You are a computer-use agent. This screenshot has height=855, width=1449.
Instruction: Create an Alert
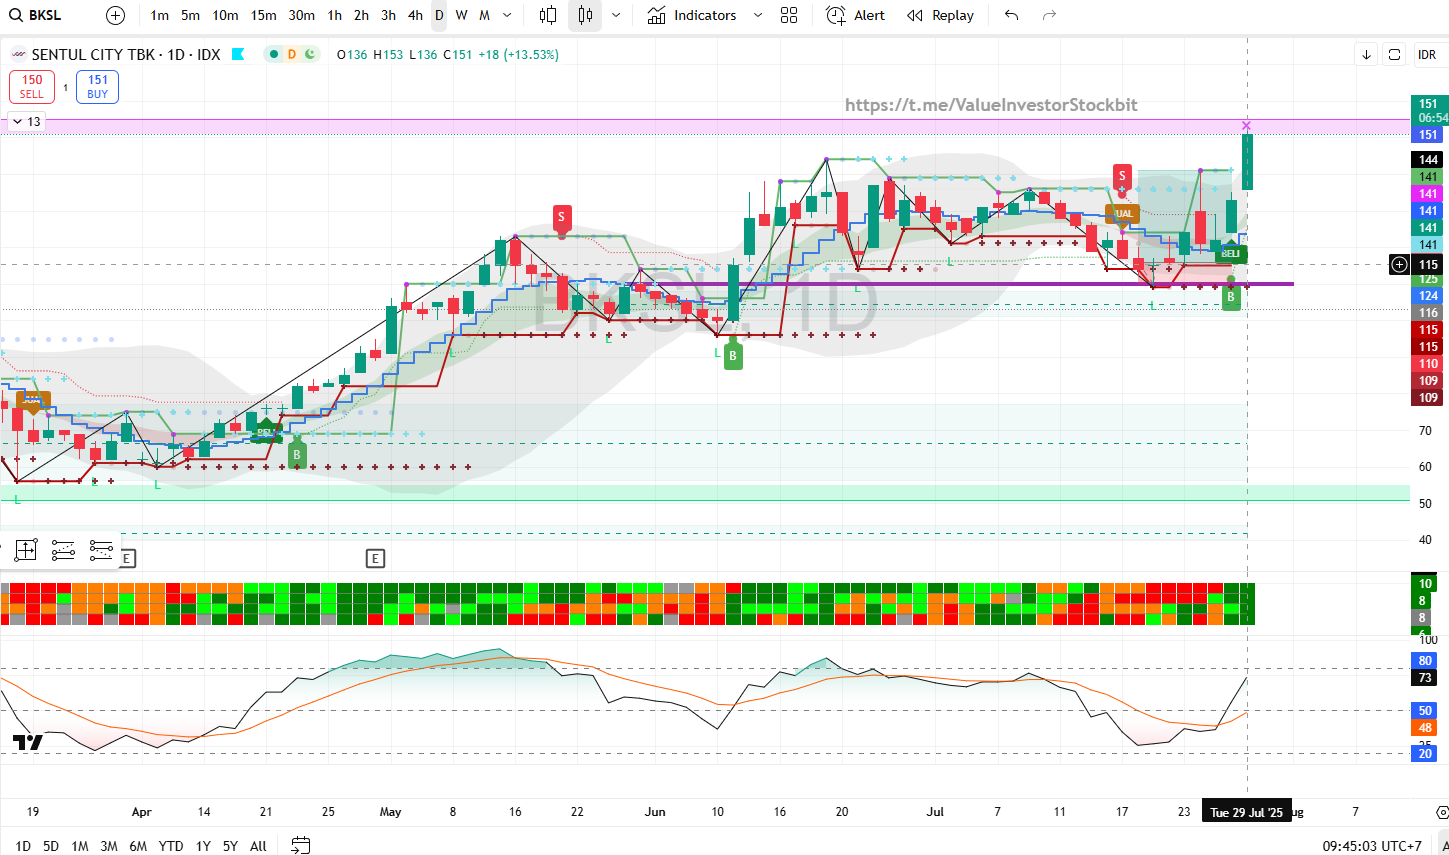point(855,15)
